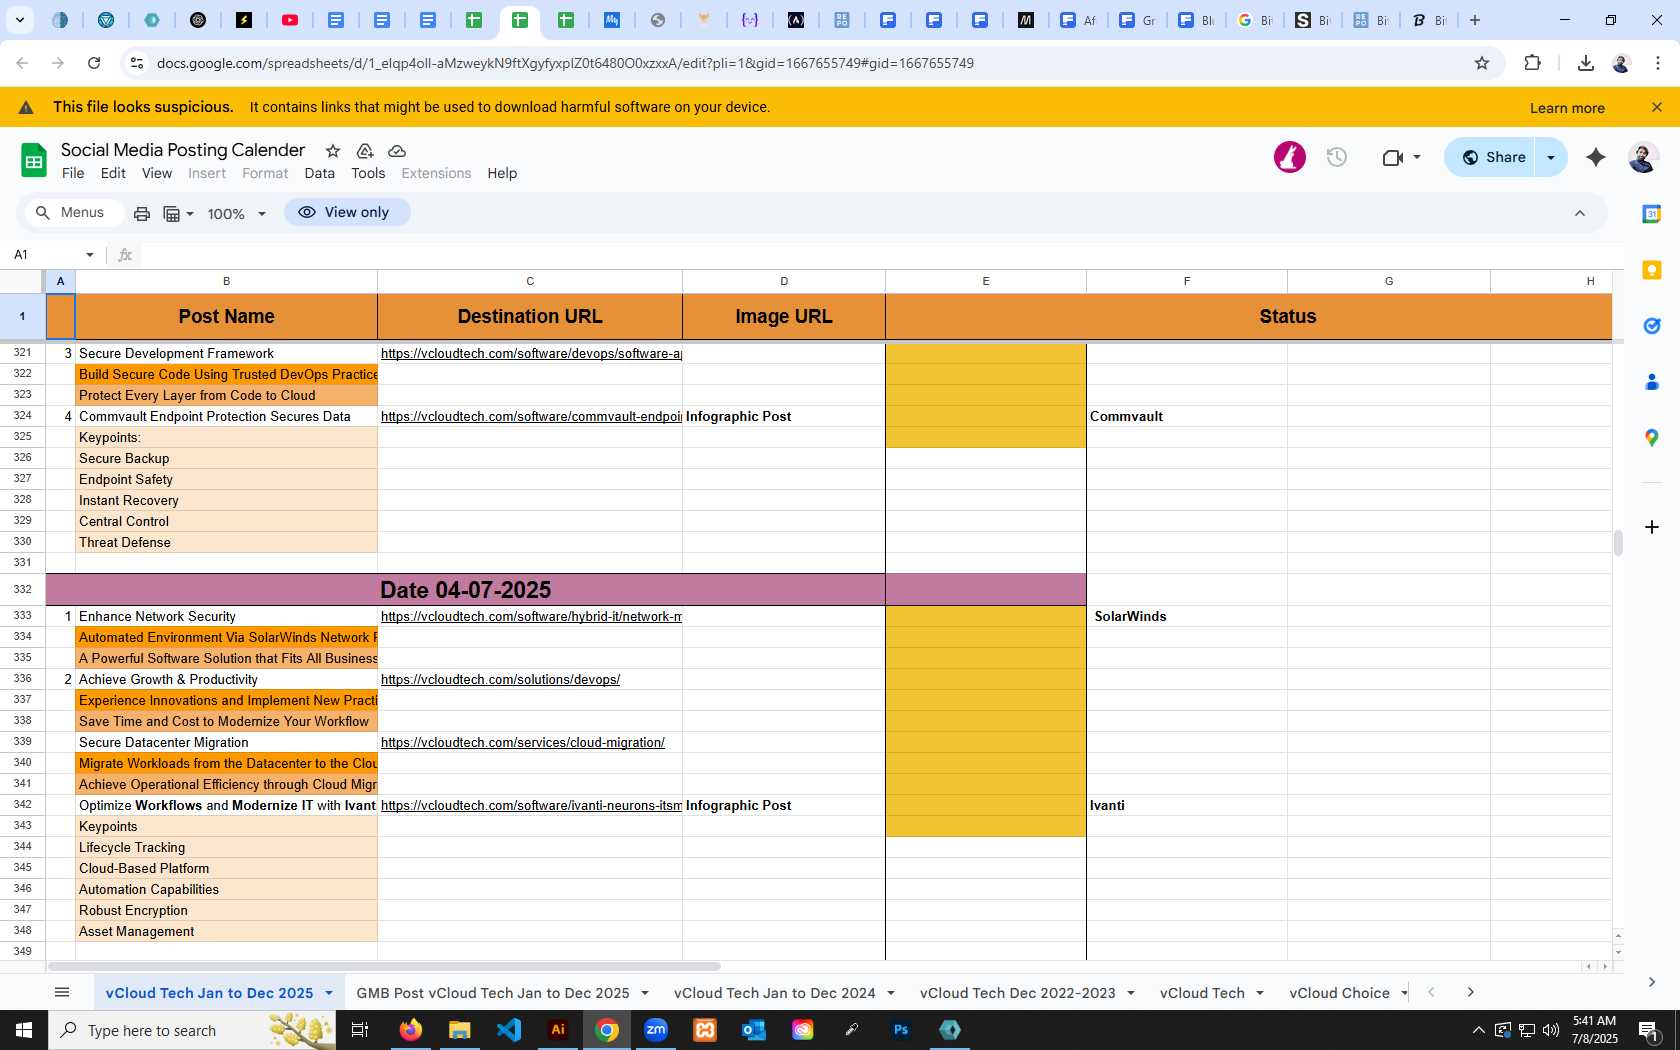The height and width of the screenshot is (1050, 1680).
Task: Open the Google account profile picture
Action: (1643, 157)
